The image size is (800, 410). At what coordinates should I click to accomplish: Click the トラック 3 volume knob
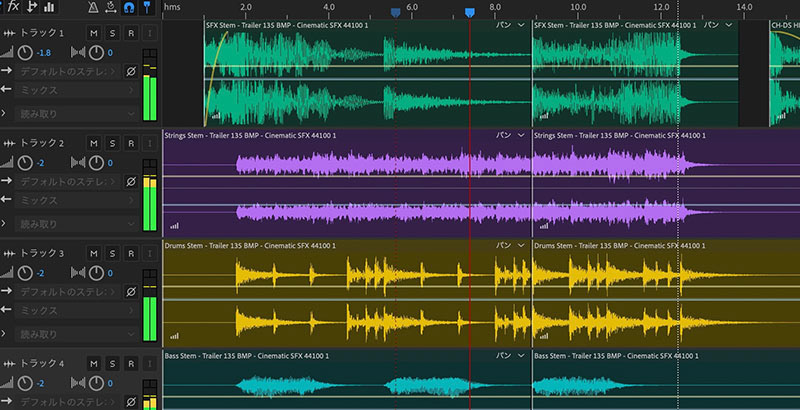[25, 273]
